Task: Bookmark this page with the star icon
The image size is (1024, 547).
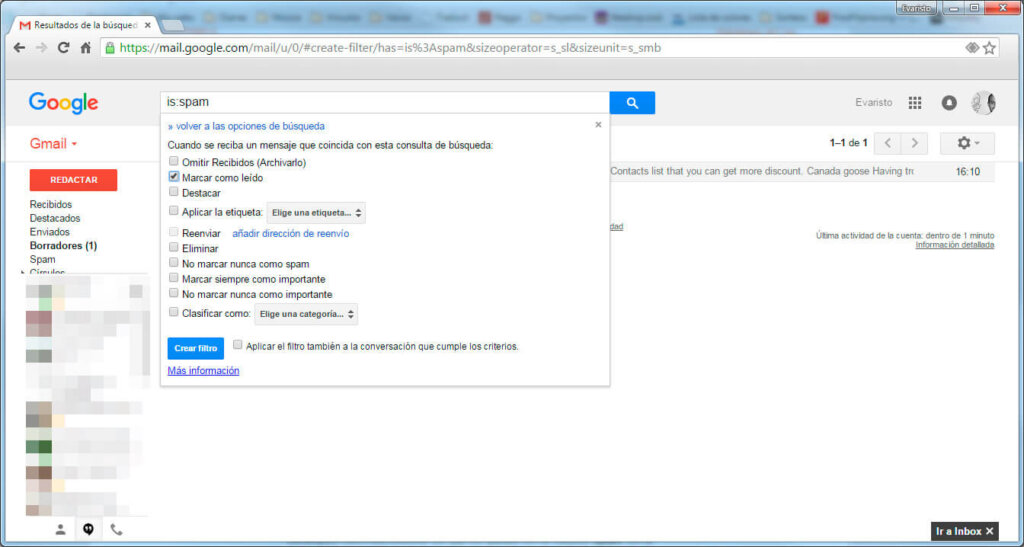Action: 989,48
